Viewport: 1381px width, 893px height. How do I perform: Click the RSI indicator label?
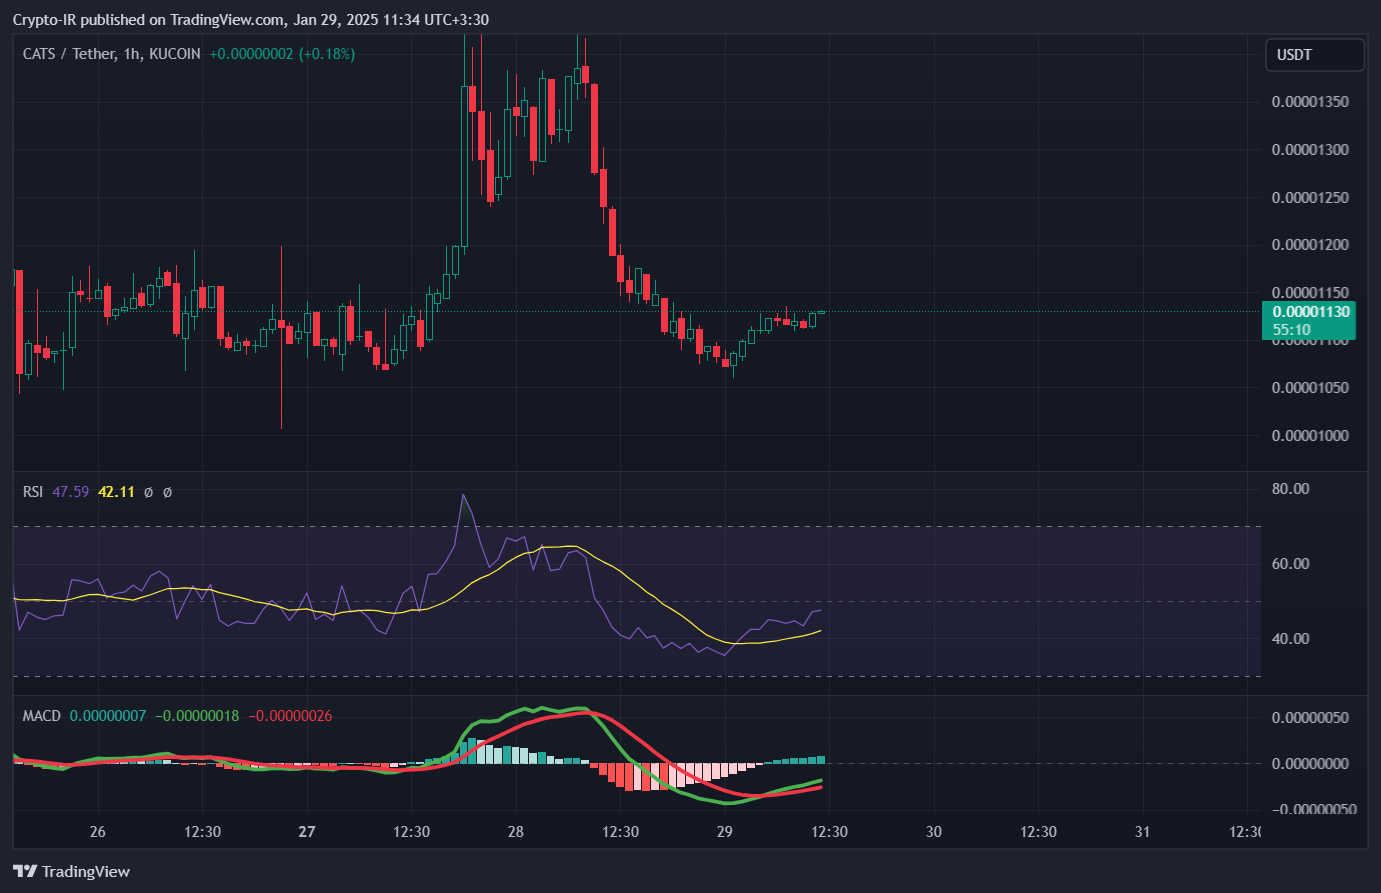tap(33, 492)
